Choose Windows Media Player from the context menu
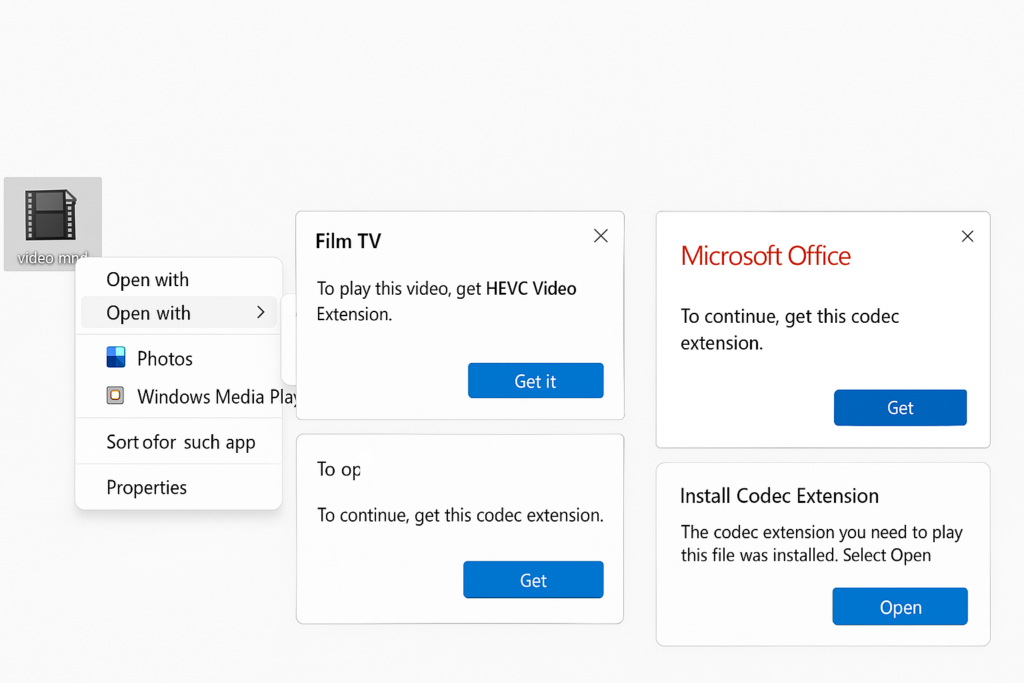This screenshot has height=683, width=1024. click(x=188, y=396)
